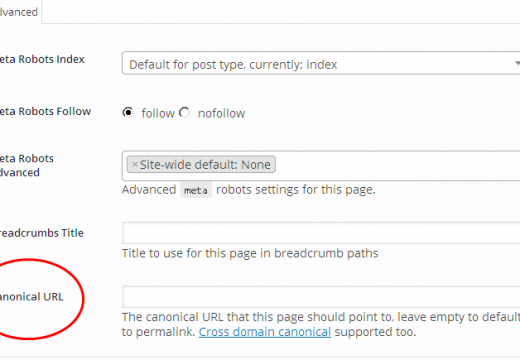Focus the Breadcrumbs Title input field
Screen dimensions: 520x360
321,233
